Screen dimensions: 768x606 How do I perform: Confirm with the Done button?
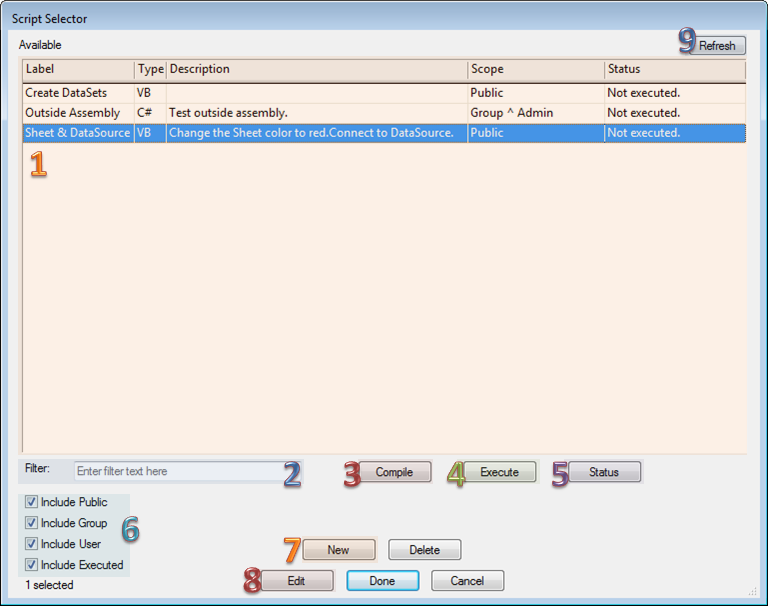(382, 581)
